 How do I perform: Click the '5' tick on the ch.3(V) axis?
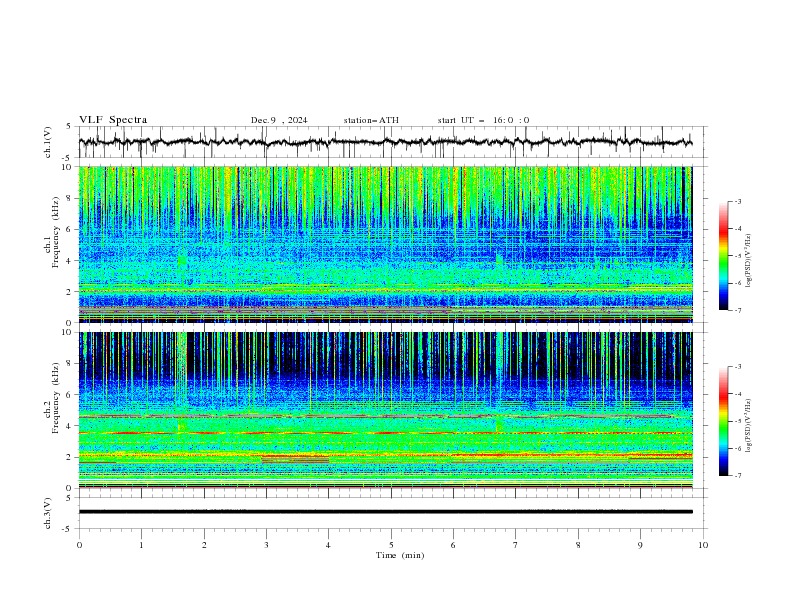point(69,498)
